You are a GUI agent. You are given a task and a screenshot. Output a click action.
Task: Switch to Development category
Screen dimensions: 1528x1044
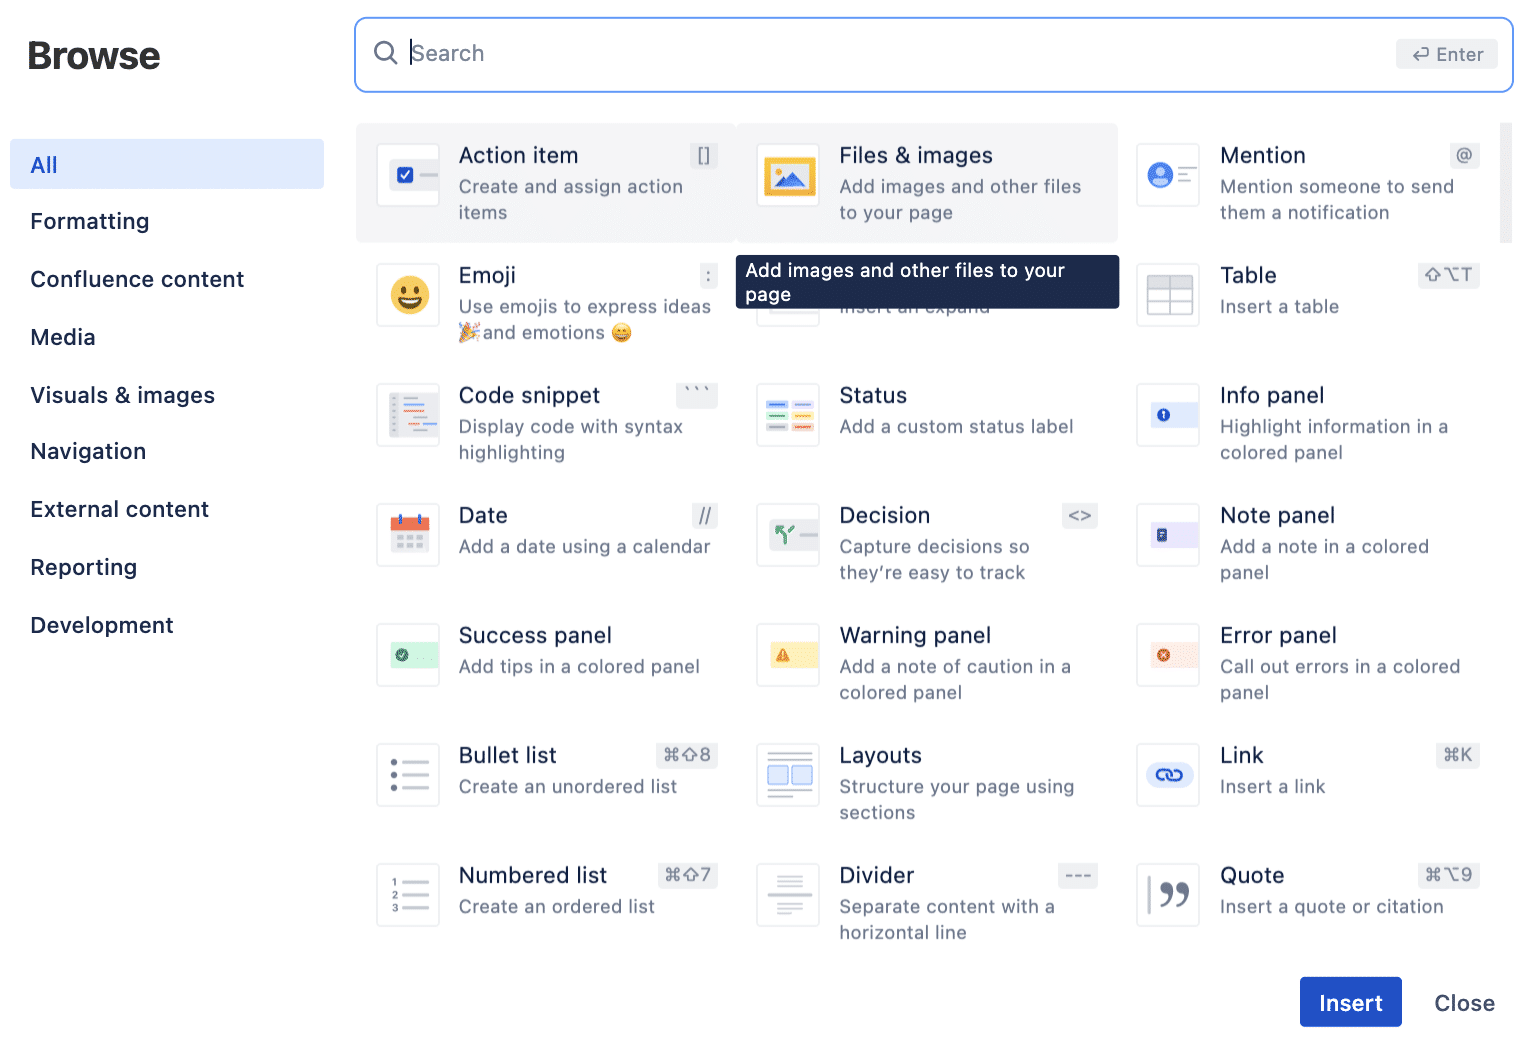click(102, 625)
